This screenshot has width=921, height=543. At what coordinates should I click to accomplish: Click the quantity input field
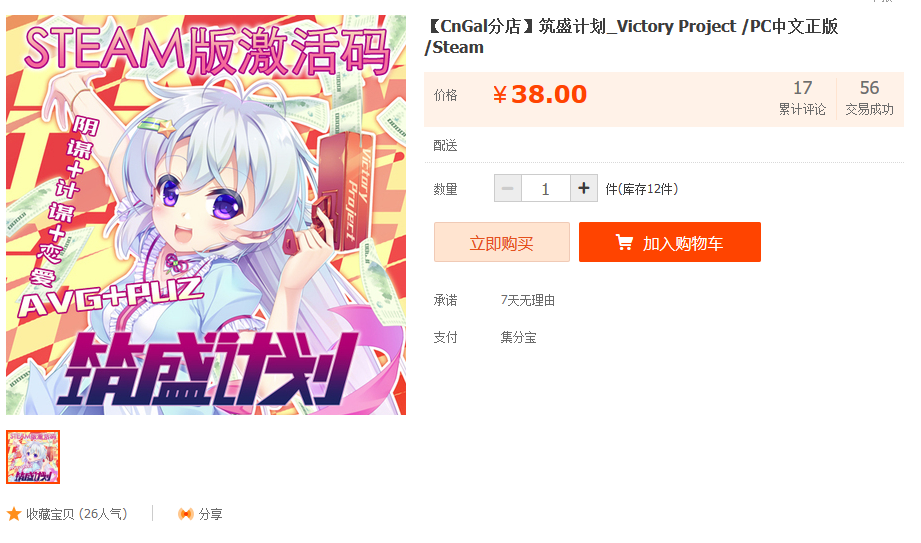click(x=546, y=188)
